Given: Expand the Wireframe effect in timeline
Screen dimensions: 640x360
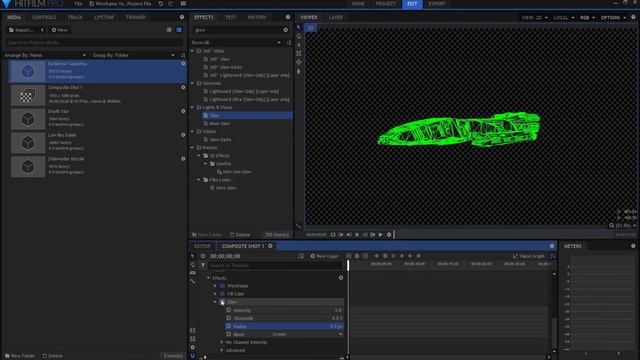Looking at the screenshot, I should (x=216, y=286).
